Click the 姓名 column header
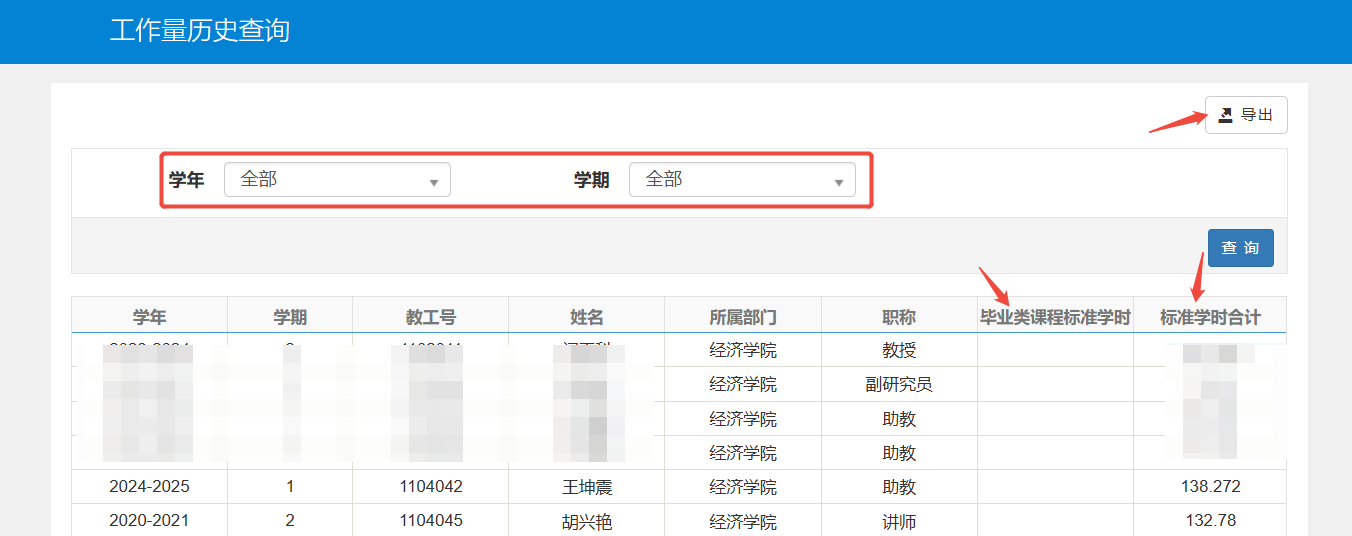The width and height of the screenshot is (1352, 536). (x=586, y=317)
